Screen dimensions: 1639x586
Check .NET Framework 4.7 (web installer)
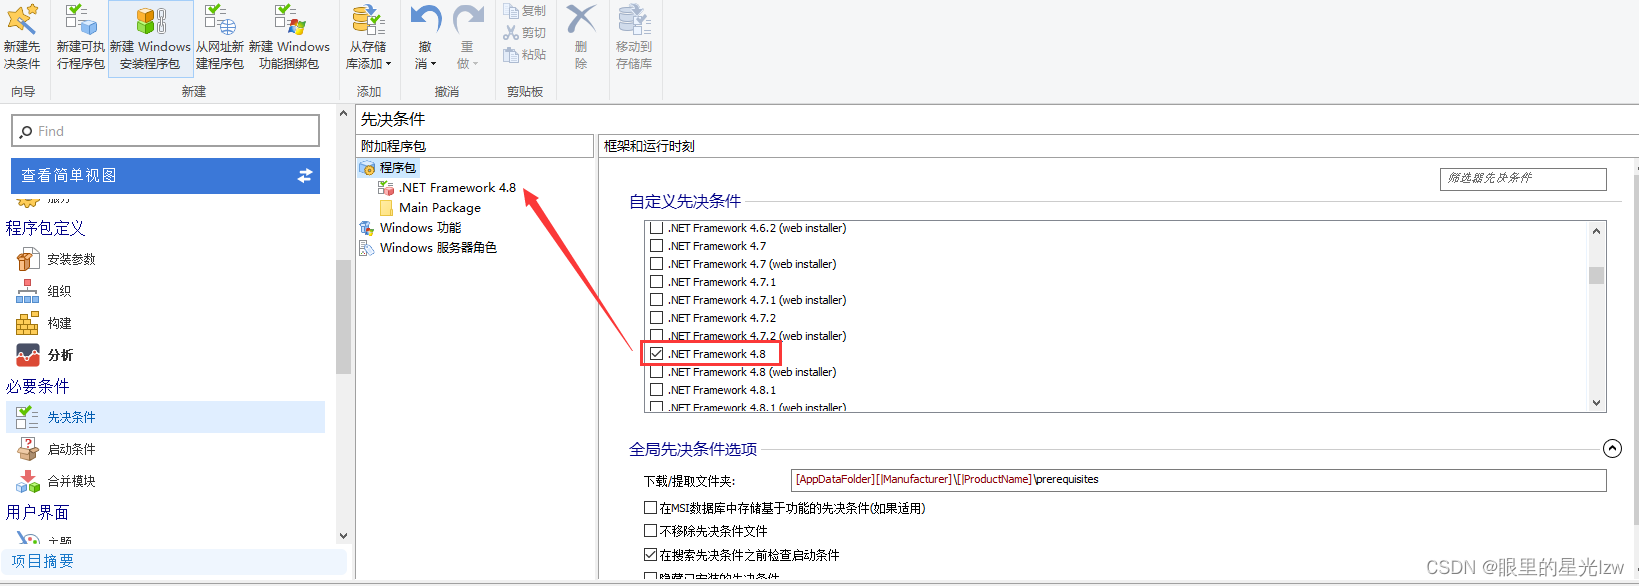tap(657, 264)
